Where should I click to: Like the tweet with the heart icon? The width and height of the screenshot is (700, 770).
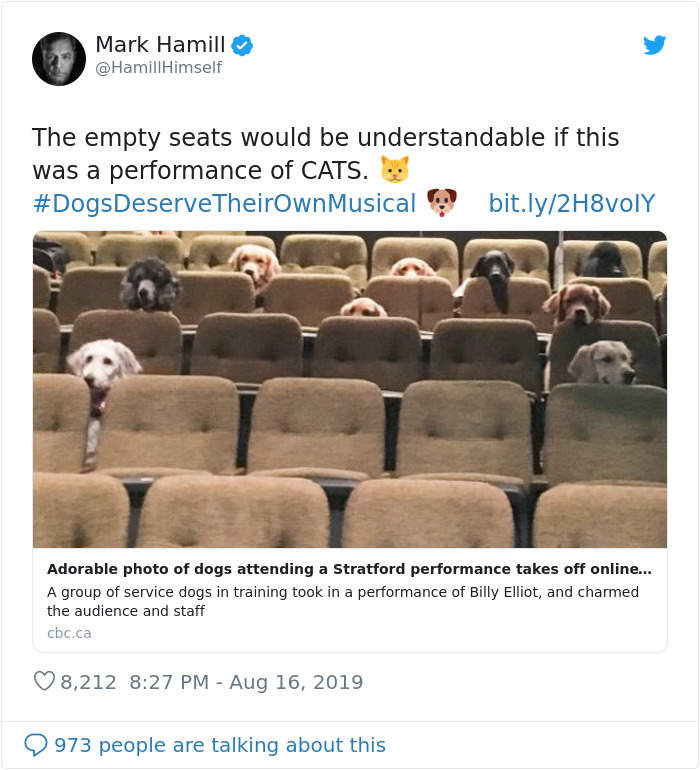44,682
